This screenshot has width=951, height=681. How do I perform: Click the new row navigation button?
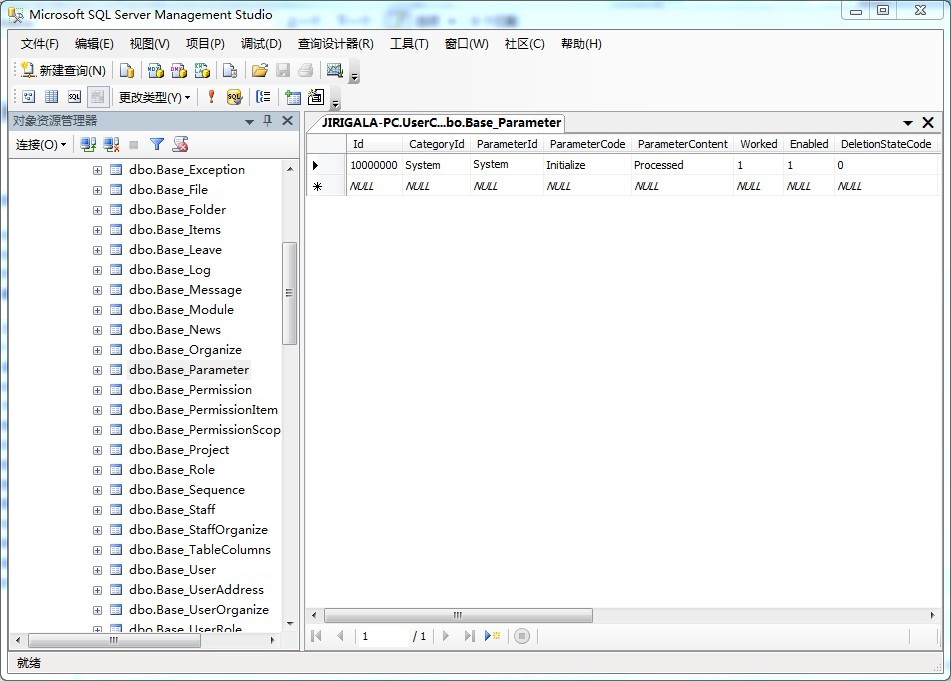click(492, 636)
